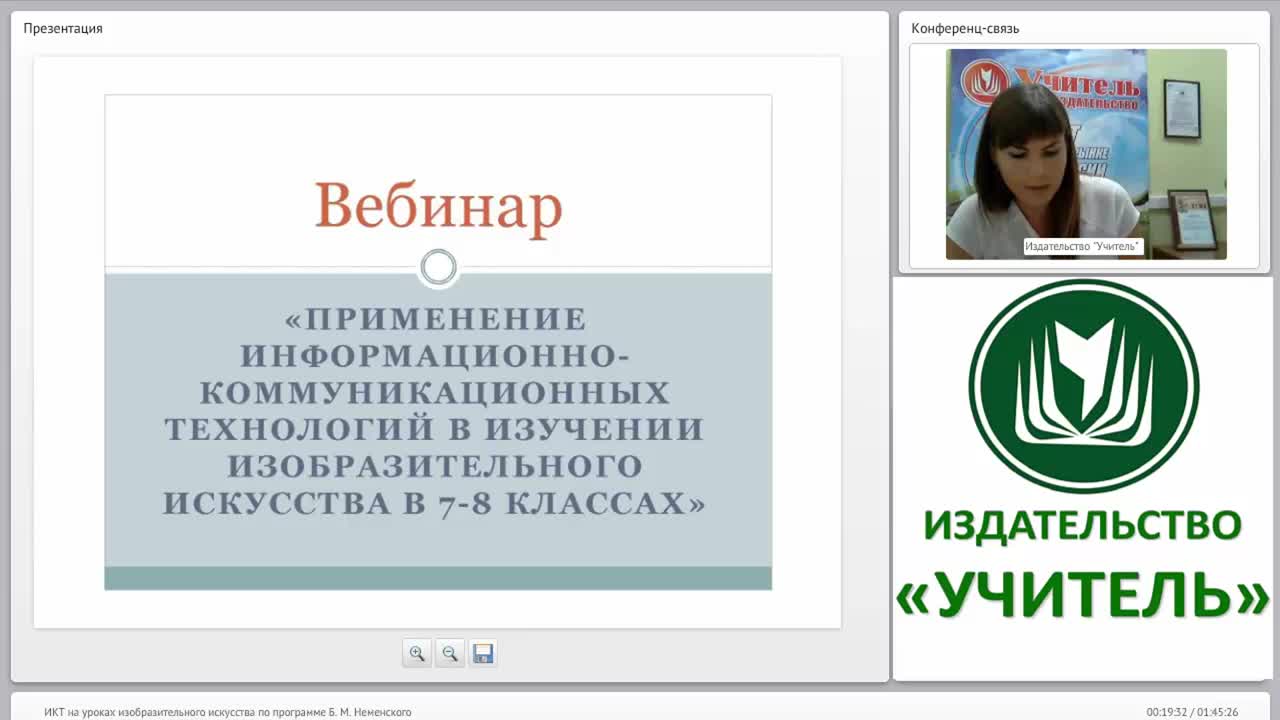Click the webinar title ИКТ на уроках изобразительного искусства
This screenshot has width=1280, height=720.
228,712
